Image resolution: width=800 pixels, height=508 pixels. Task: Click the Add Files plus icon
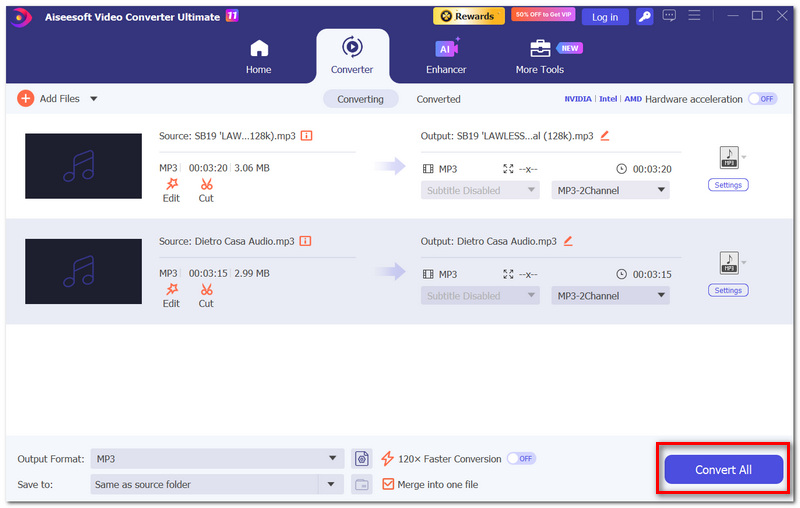tap(26, 98)
